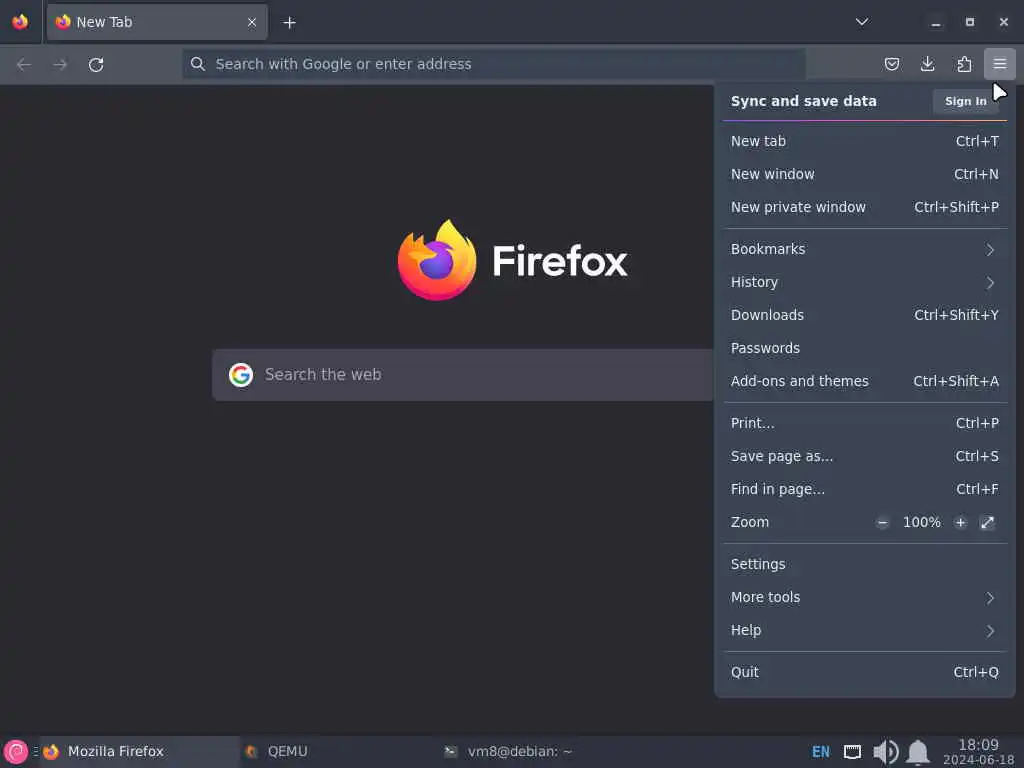The image size is (1024, 768).
Task: Open the notifications bell icon
Action: (x=918, y=752)
